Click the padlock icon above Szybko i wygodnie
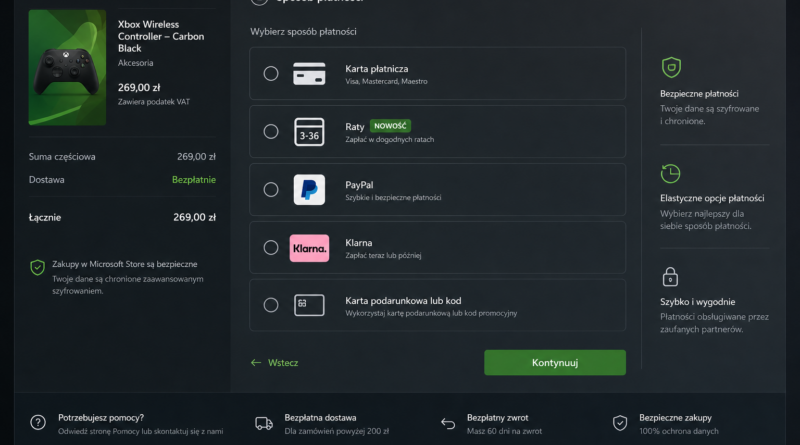Screen dimensions: 800x445 pyautogui.click(x=670, y=277)
